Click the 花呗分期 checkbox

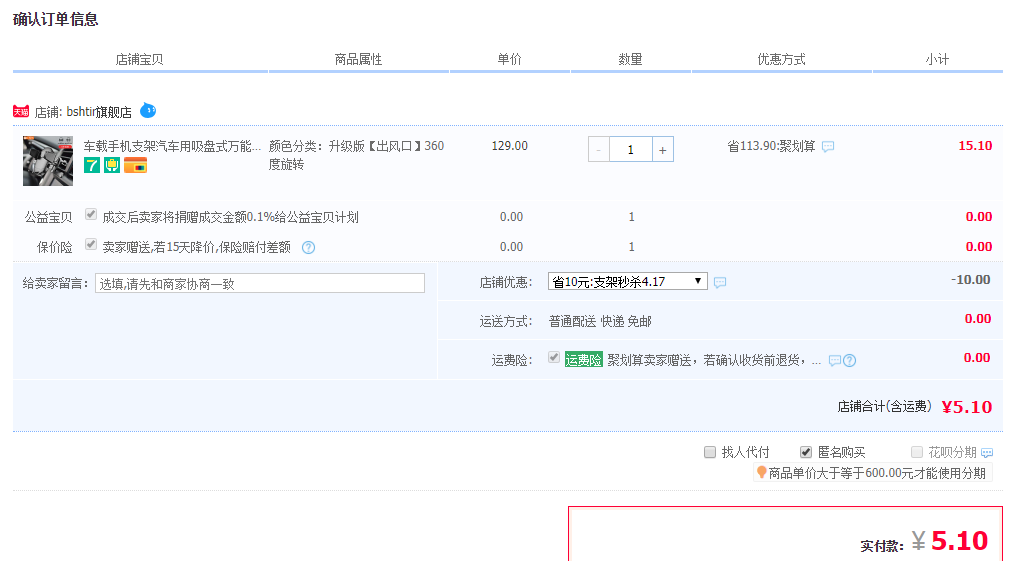917,452
